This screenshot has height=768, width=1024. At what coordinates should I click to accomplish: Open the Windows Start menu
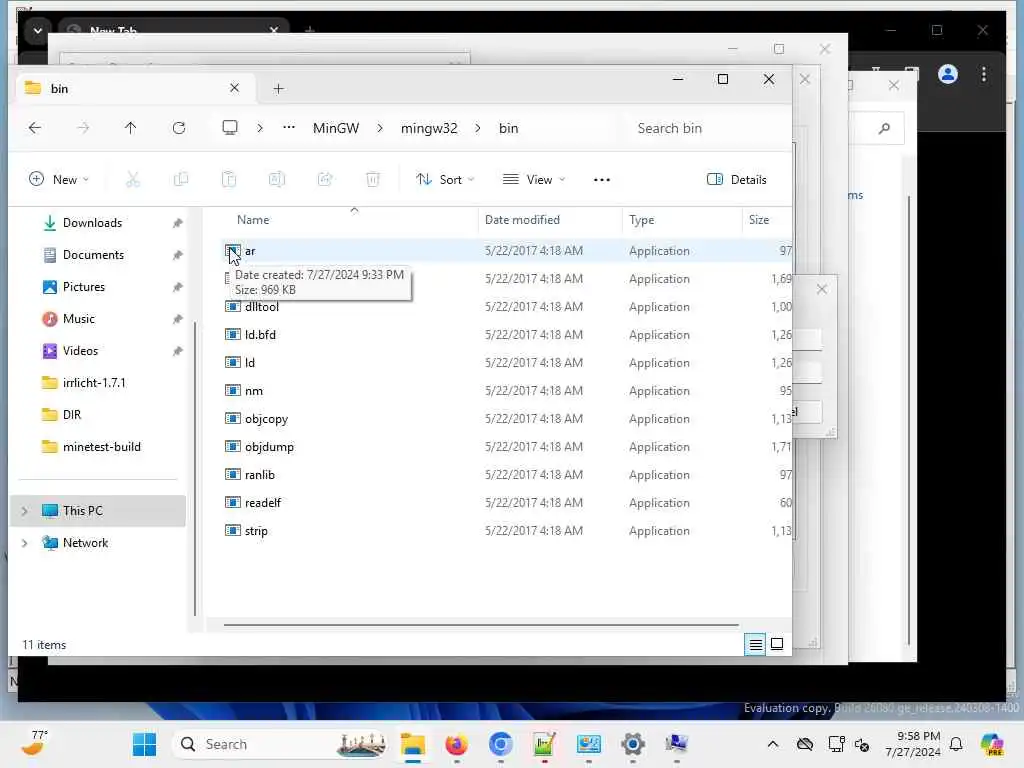pyautogui.click(x=144, y=744)
